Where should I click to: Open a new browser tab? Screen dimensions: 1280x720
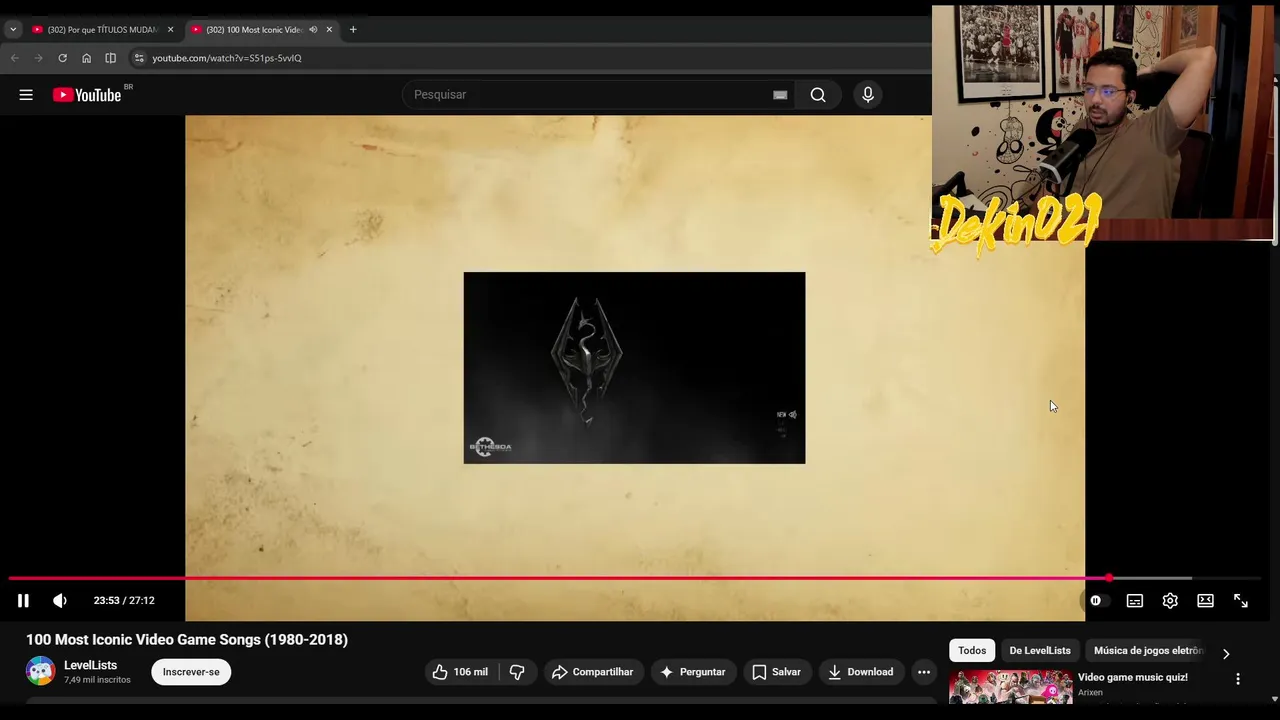point(353,30)
